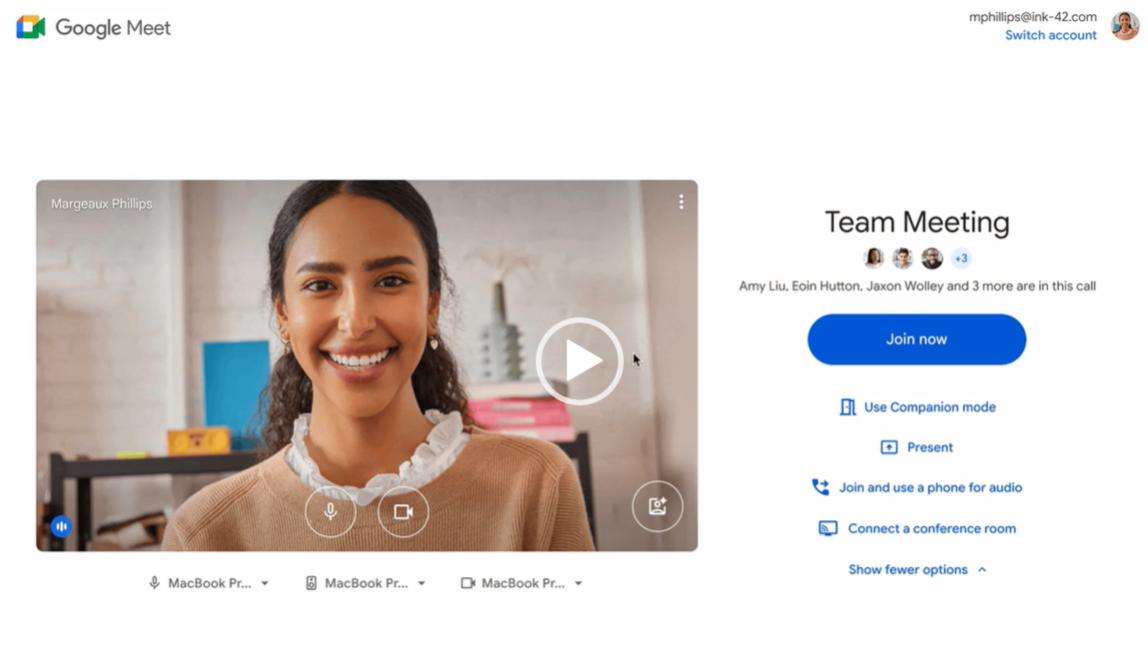
Task: Toggle the camera in the video preview
Action: pyautogui.click(x=403, y=512)
